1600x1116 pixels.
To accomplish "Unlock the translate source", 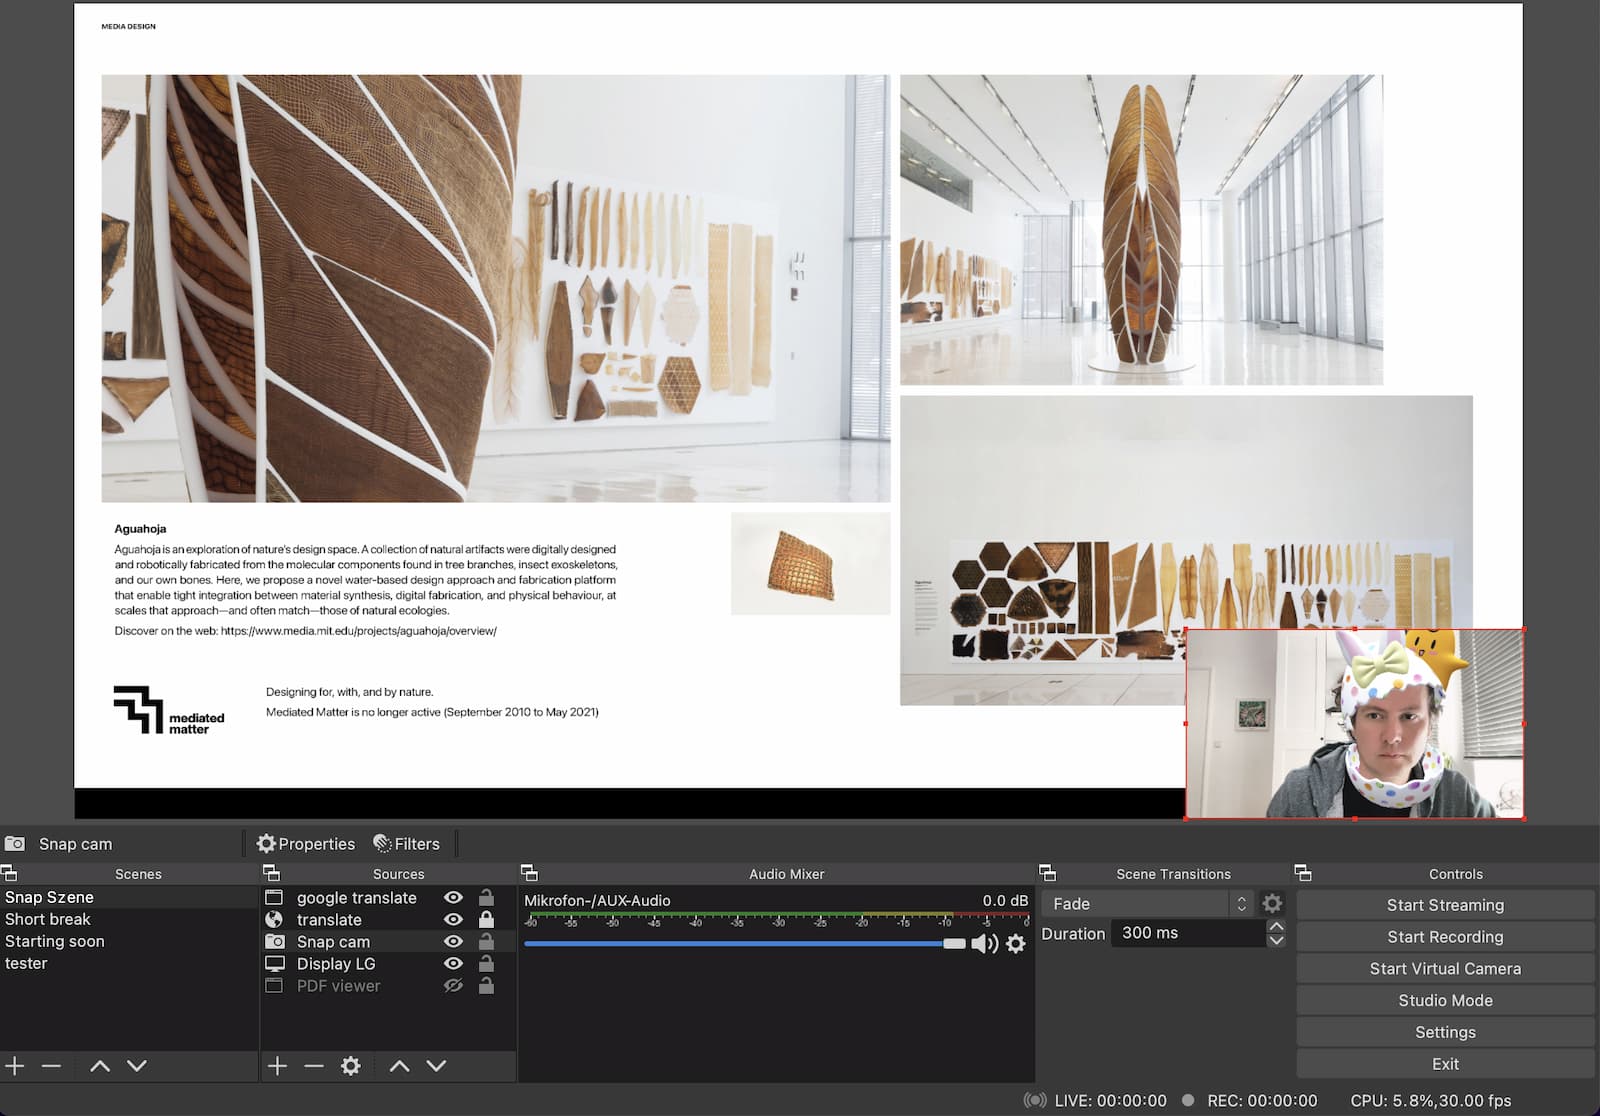I will click(x=486, y=919).
